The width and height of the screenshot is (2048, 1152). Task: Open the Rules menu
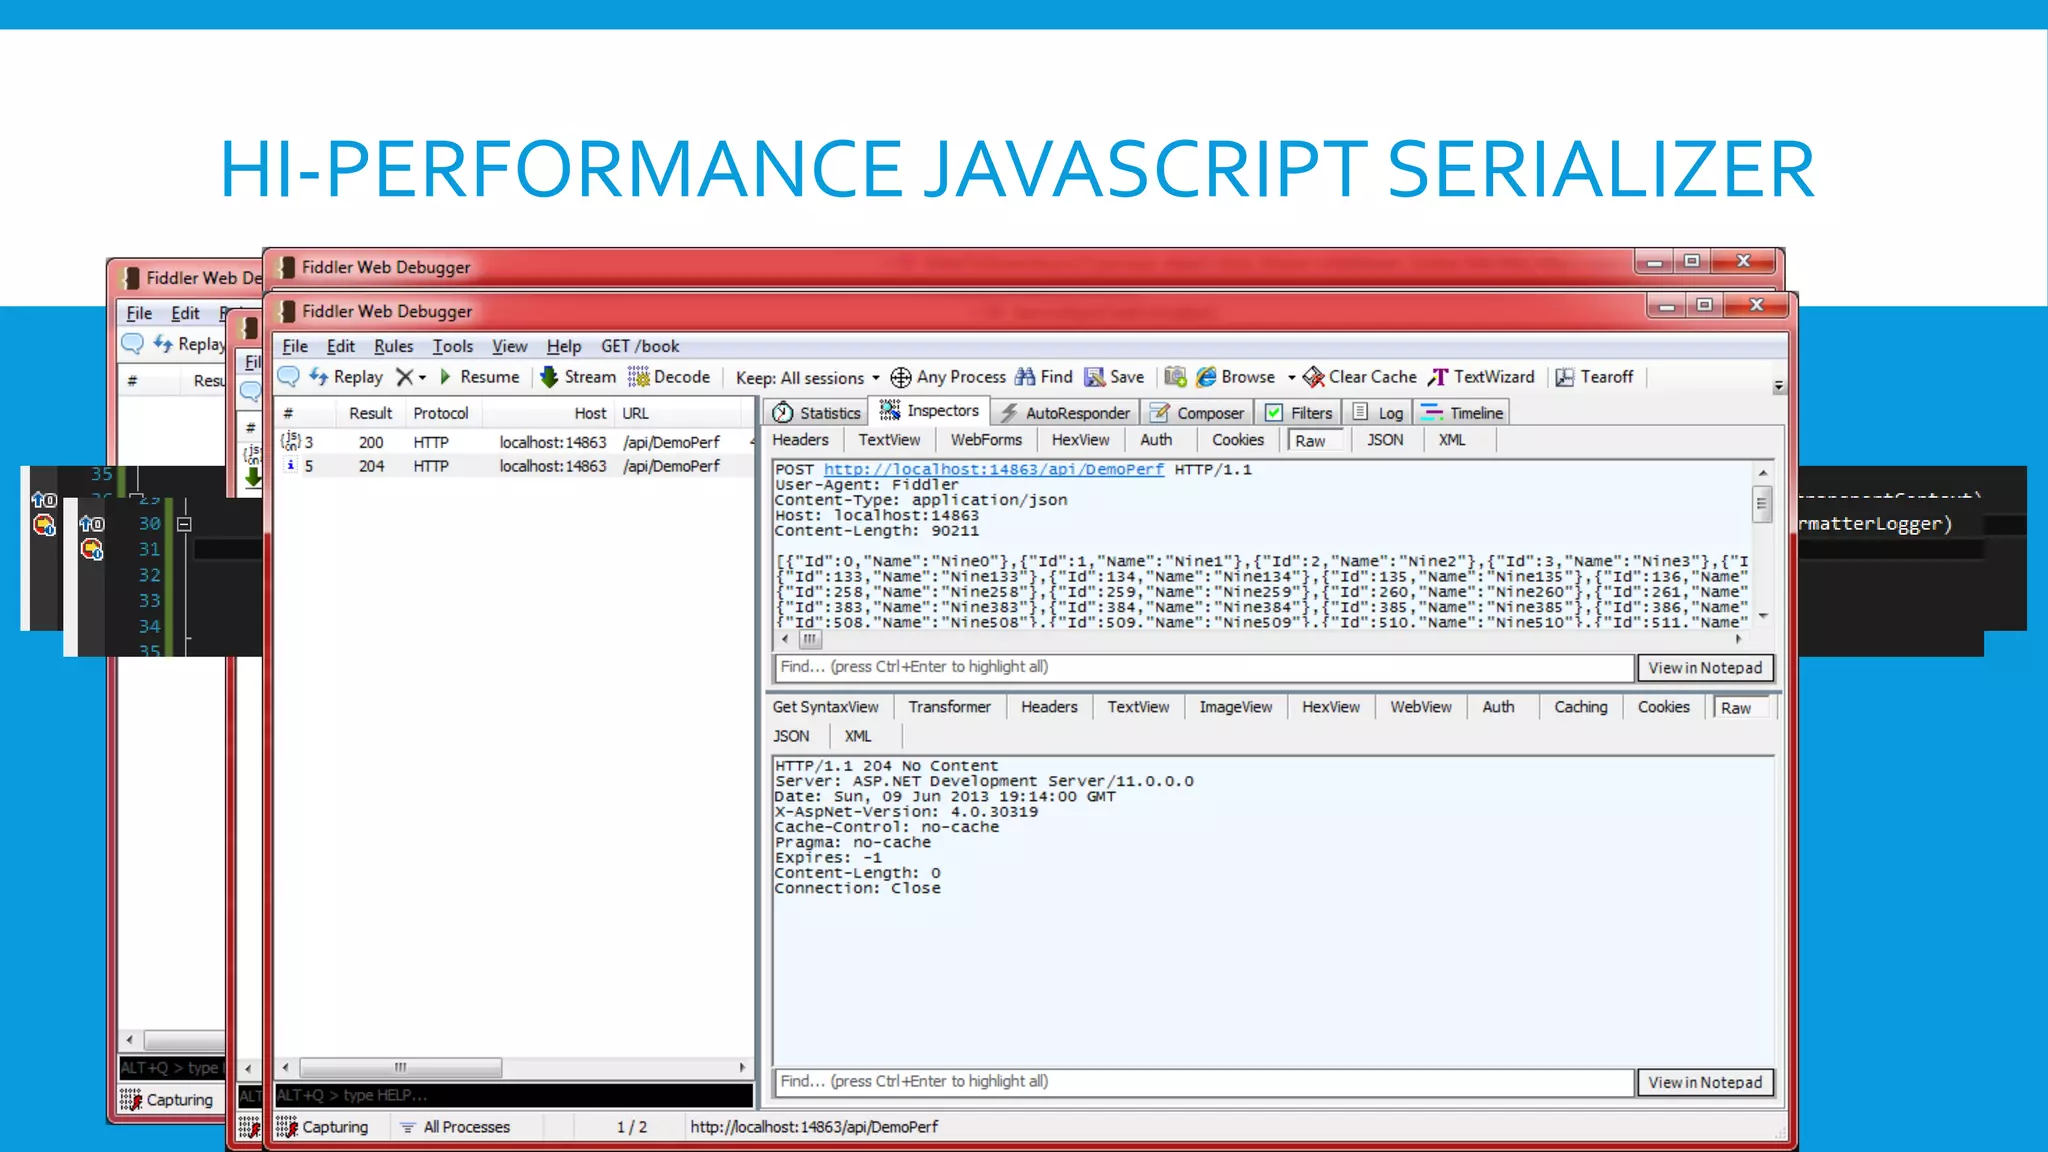(x=393, y=346)
